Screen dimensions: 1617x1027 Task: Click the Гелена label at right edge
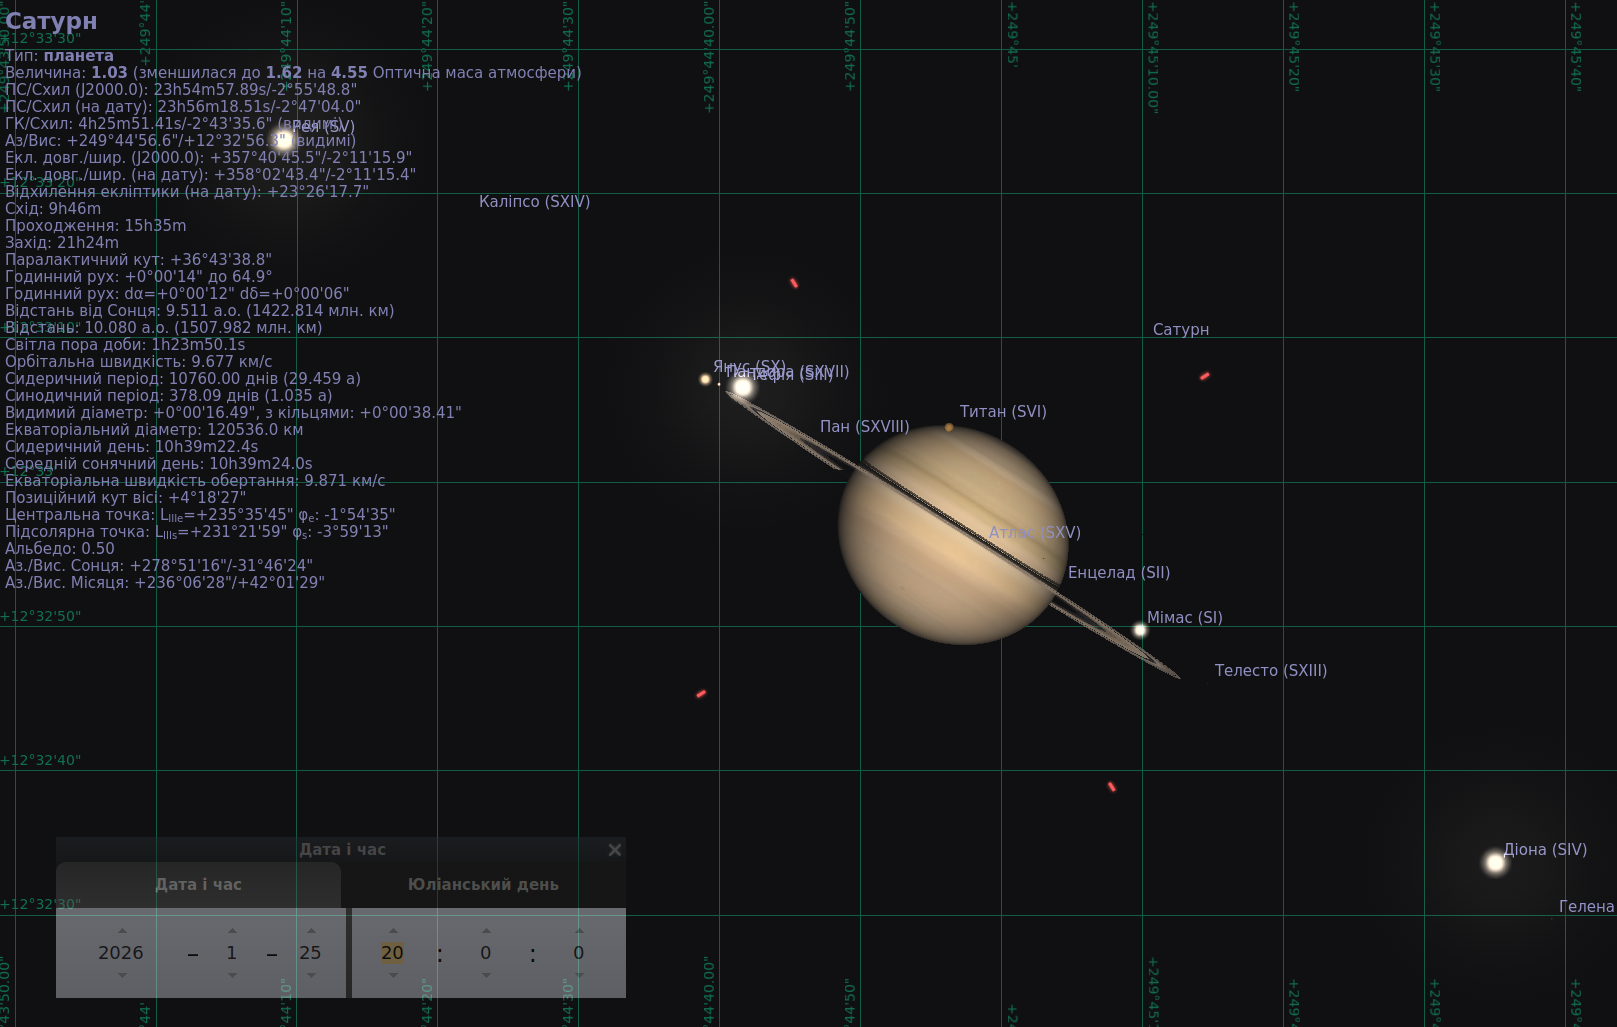point(1587,907)
